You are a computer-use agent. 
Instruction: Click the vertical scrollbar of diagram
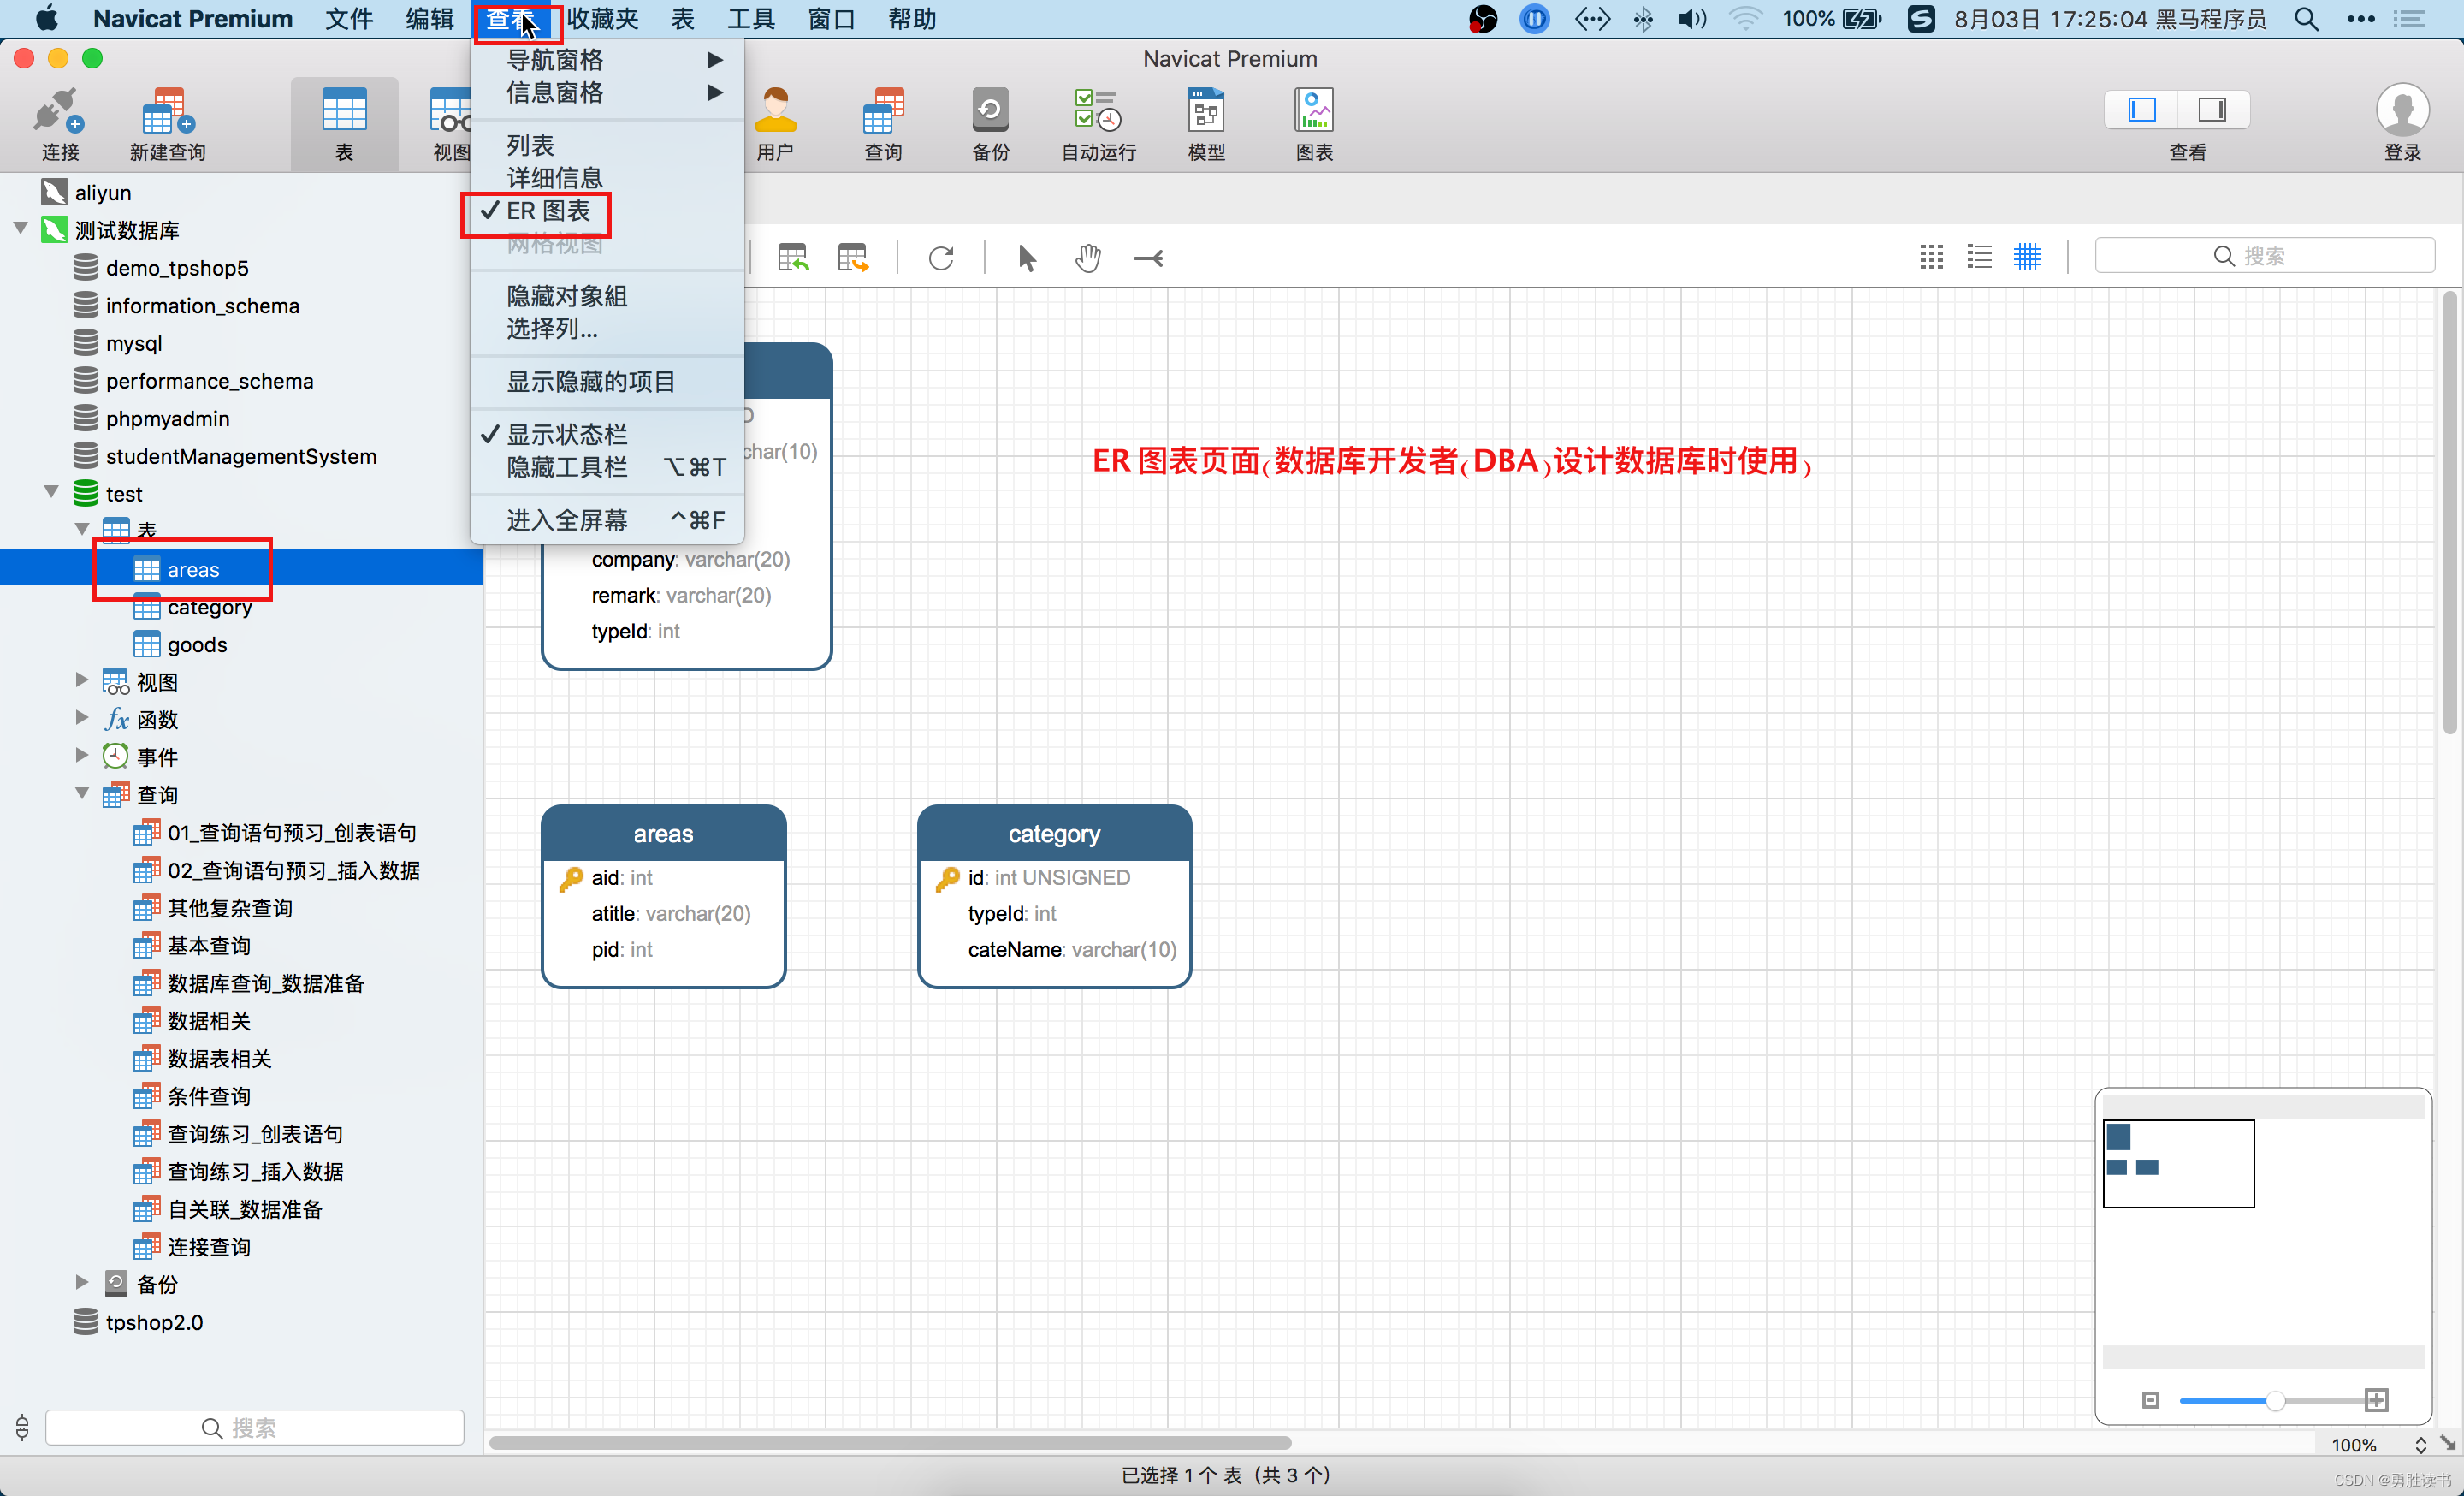(x=2449, y=513)
